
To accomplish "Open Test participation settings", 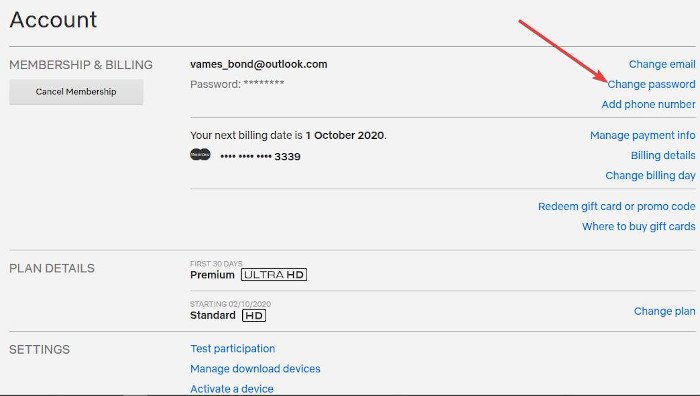I will [x=233, y=349].
